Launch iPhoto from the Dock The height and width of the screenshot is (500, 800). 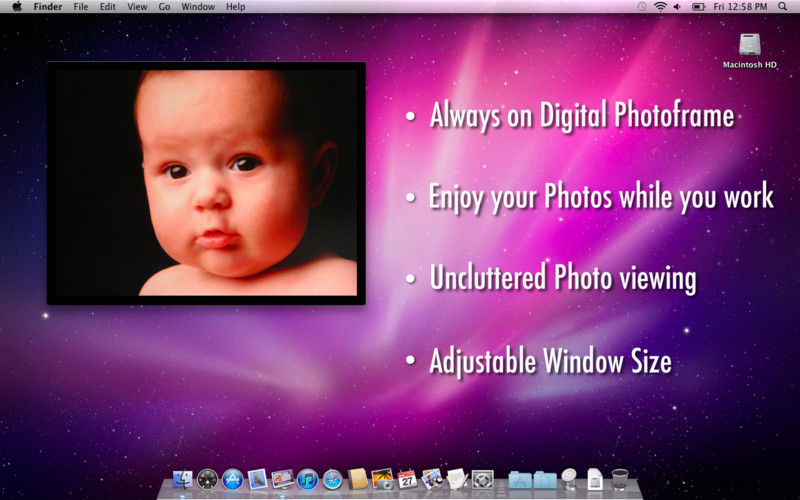[383, 480]
